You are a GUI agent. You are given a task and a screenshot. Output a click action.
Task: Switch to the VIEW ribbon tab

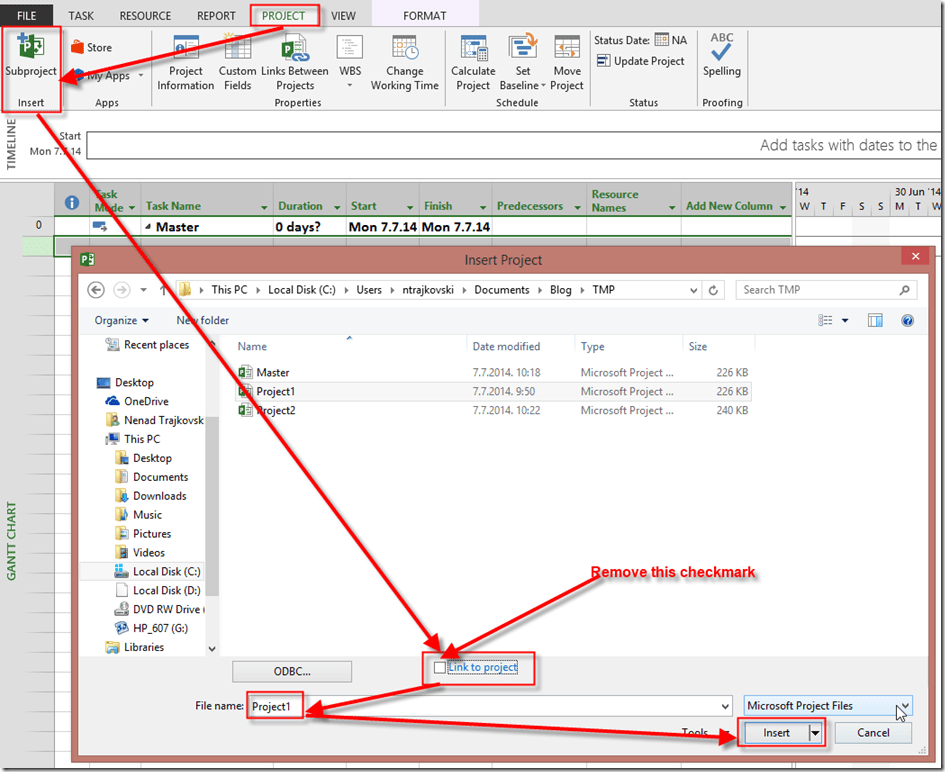(x=343, y=16)
